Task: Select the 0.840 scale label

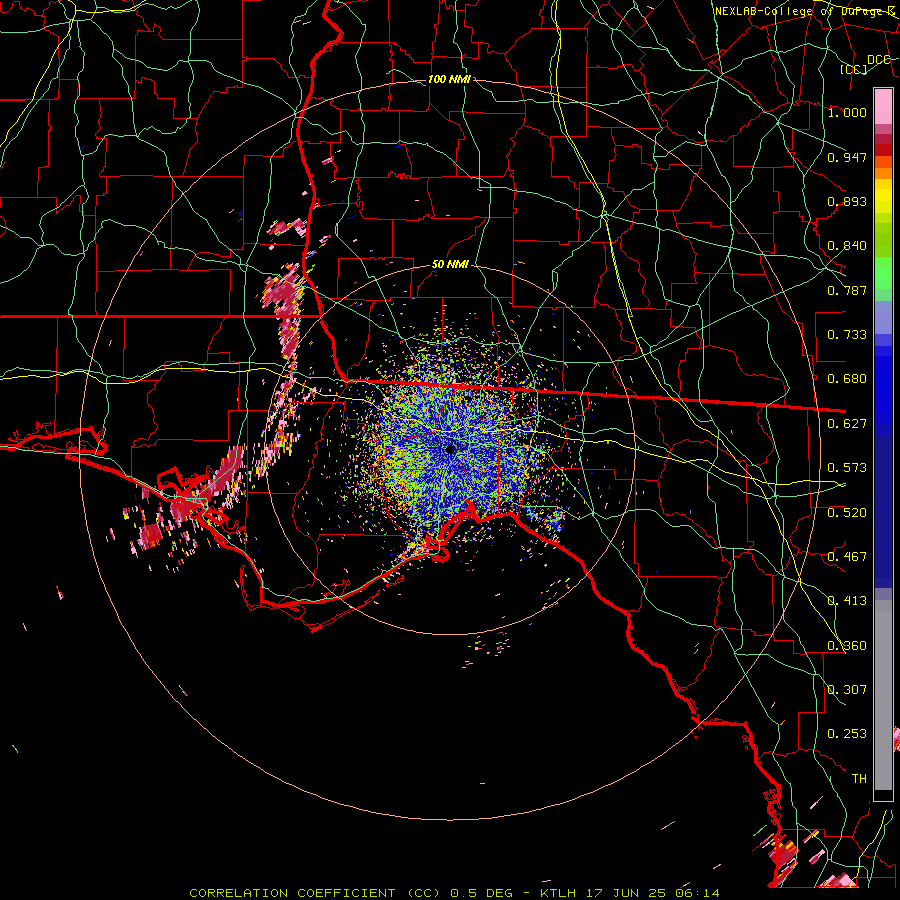Action: (847, 246)
